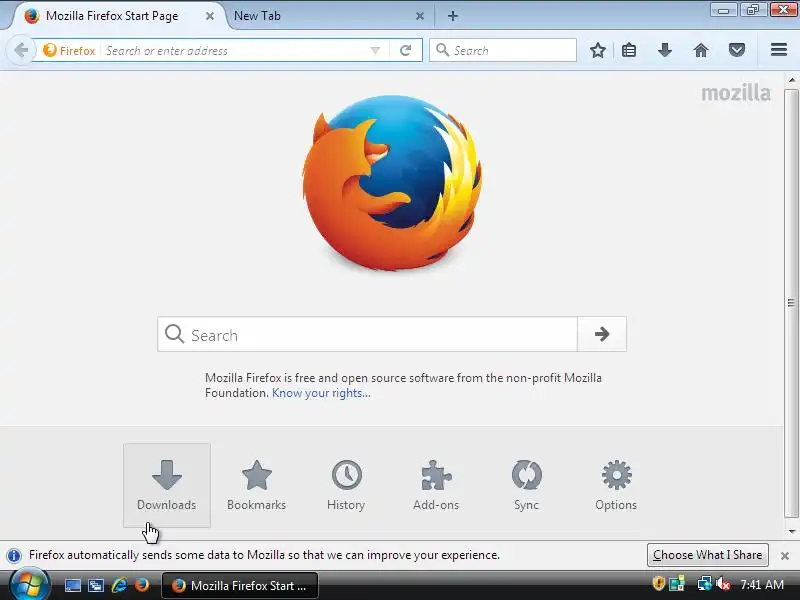
Task: Click the vertical scrollbar thumb
Action: click(791, 303)
